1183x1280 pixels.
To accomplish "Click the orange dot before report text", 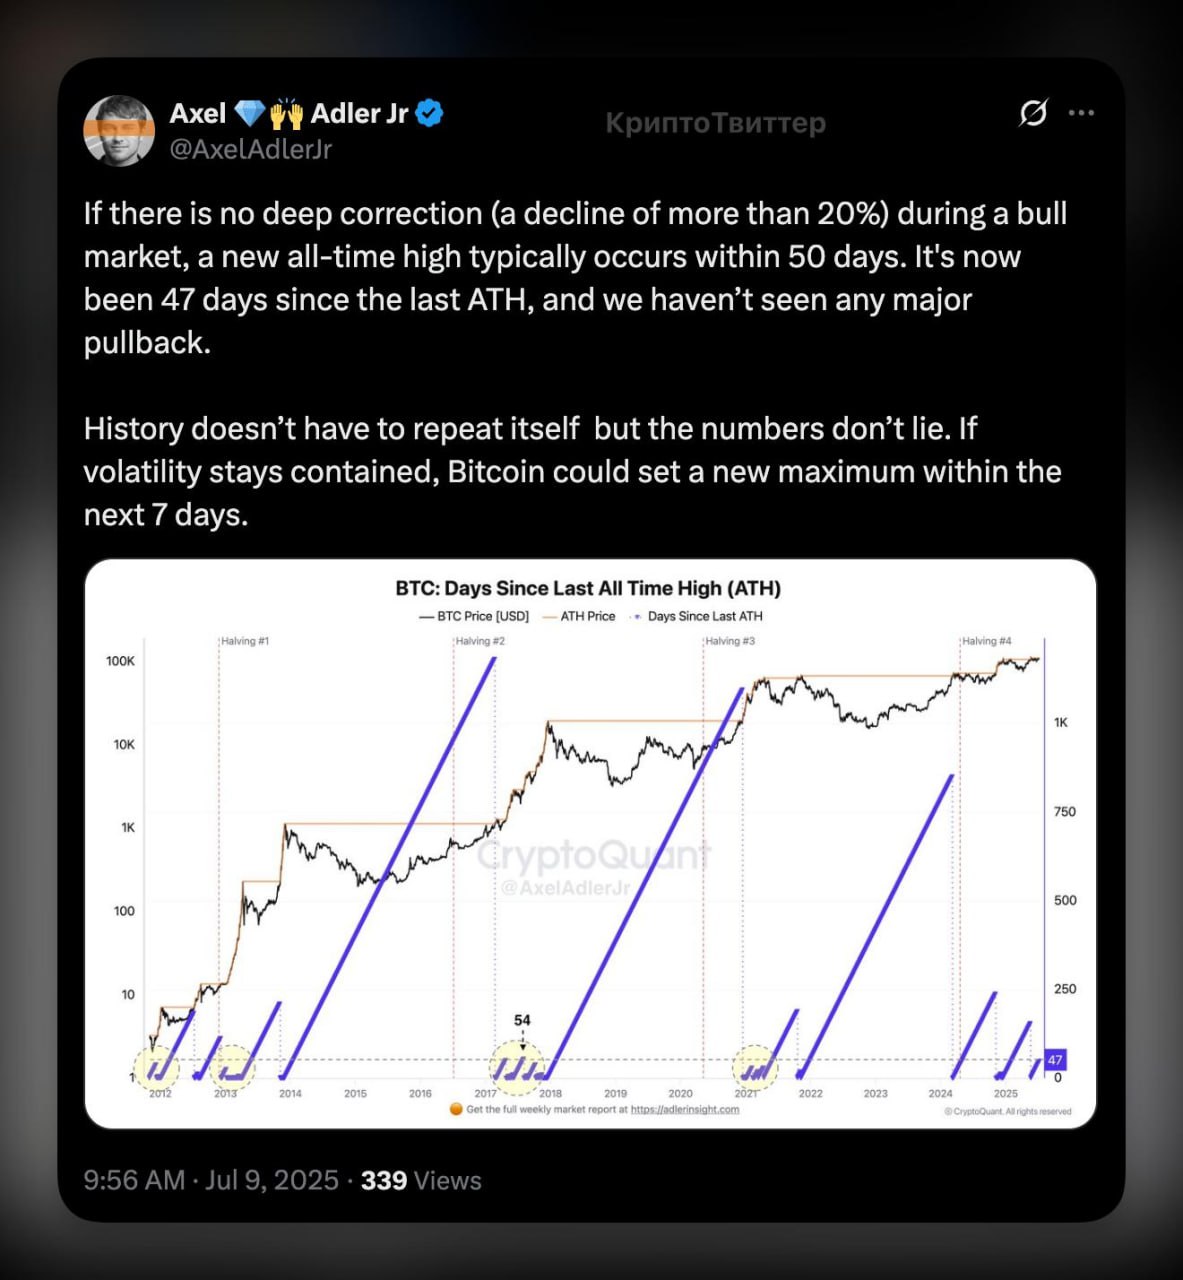I will coord(456,1109).
